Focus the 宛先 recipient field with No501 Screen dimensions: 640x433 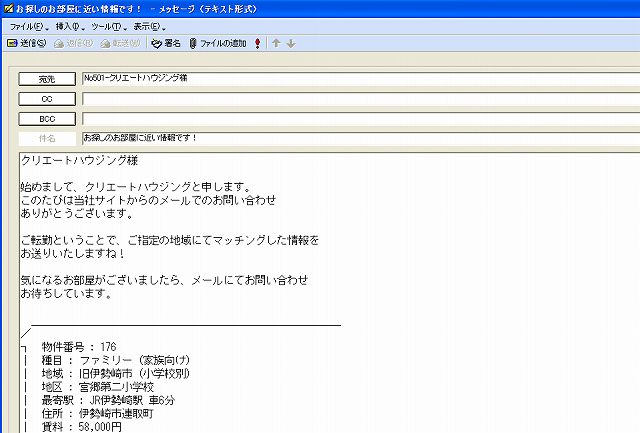click(361, 78)
